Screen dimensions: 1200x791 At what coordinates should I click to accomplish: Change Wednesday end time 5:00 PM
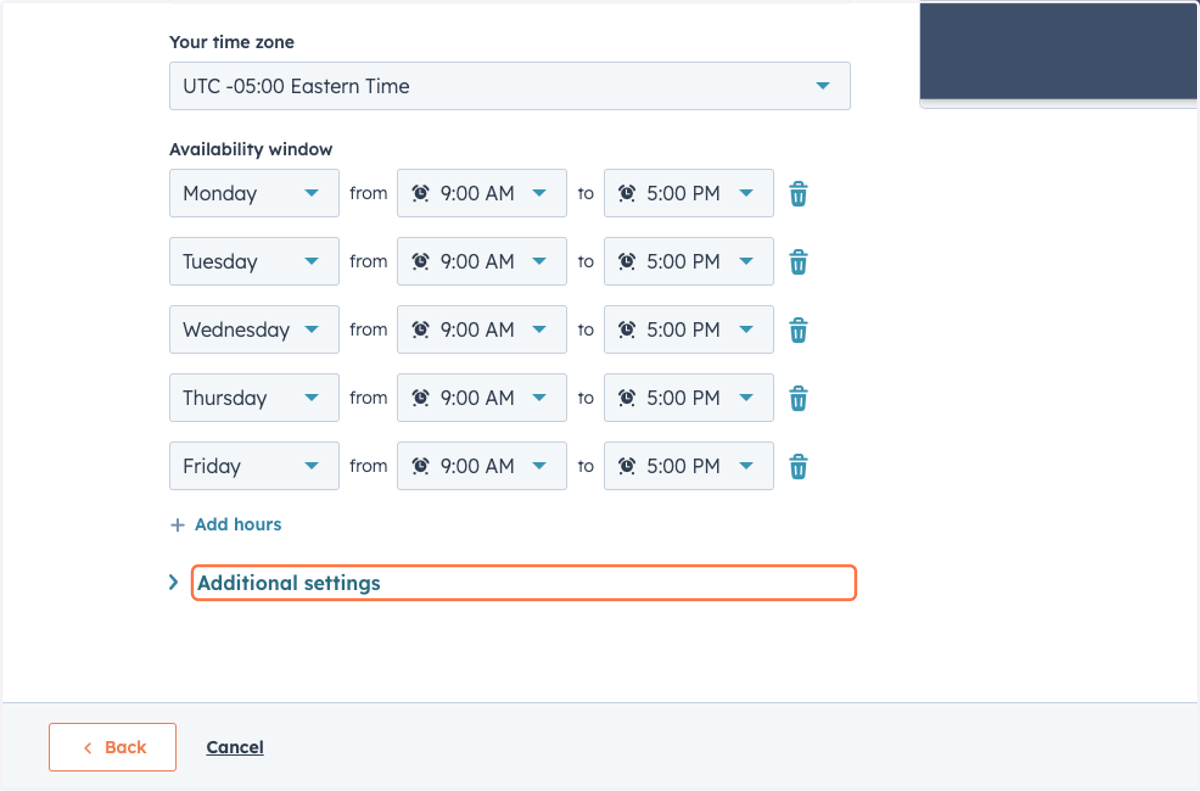pyautogui.click(x=689, y=329)
